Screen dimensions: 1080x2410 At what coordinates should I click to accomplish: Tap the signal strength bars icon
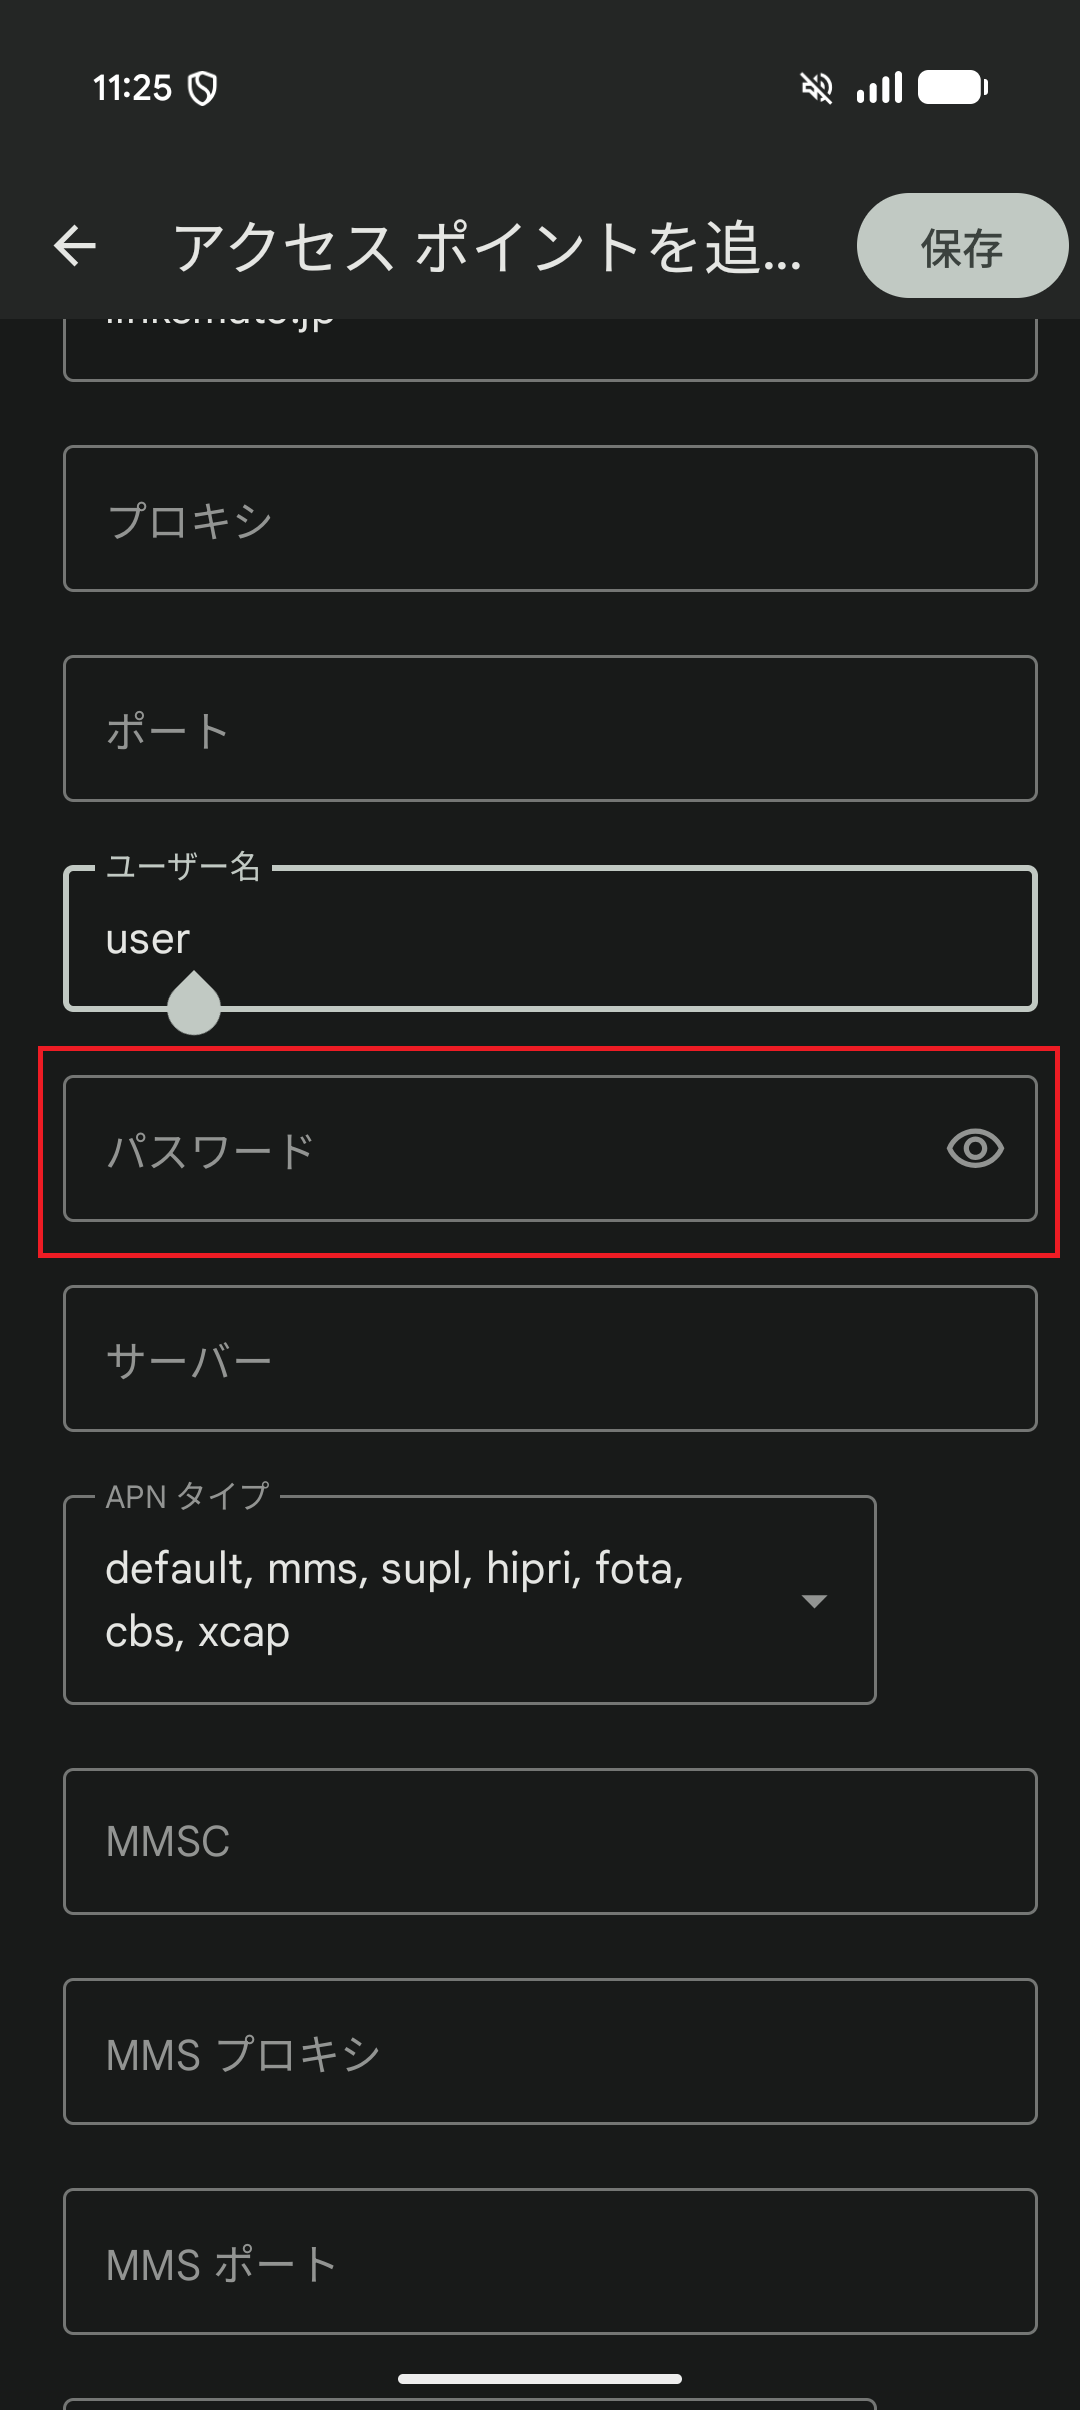(878, 88)
